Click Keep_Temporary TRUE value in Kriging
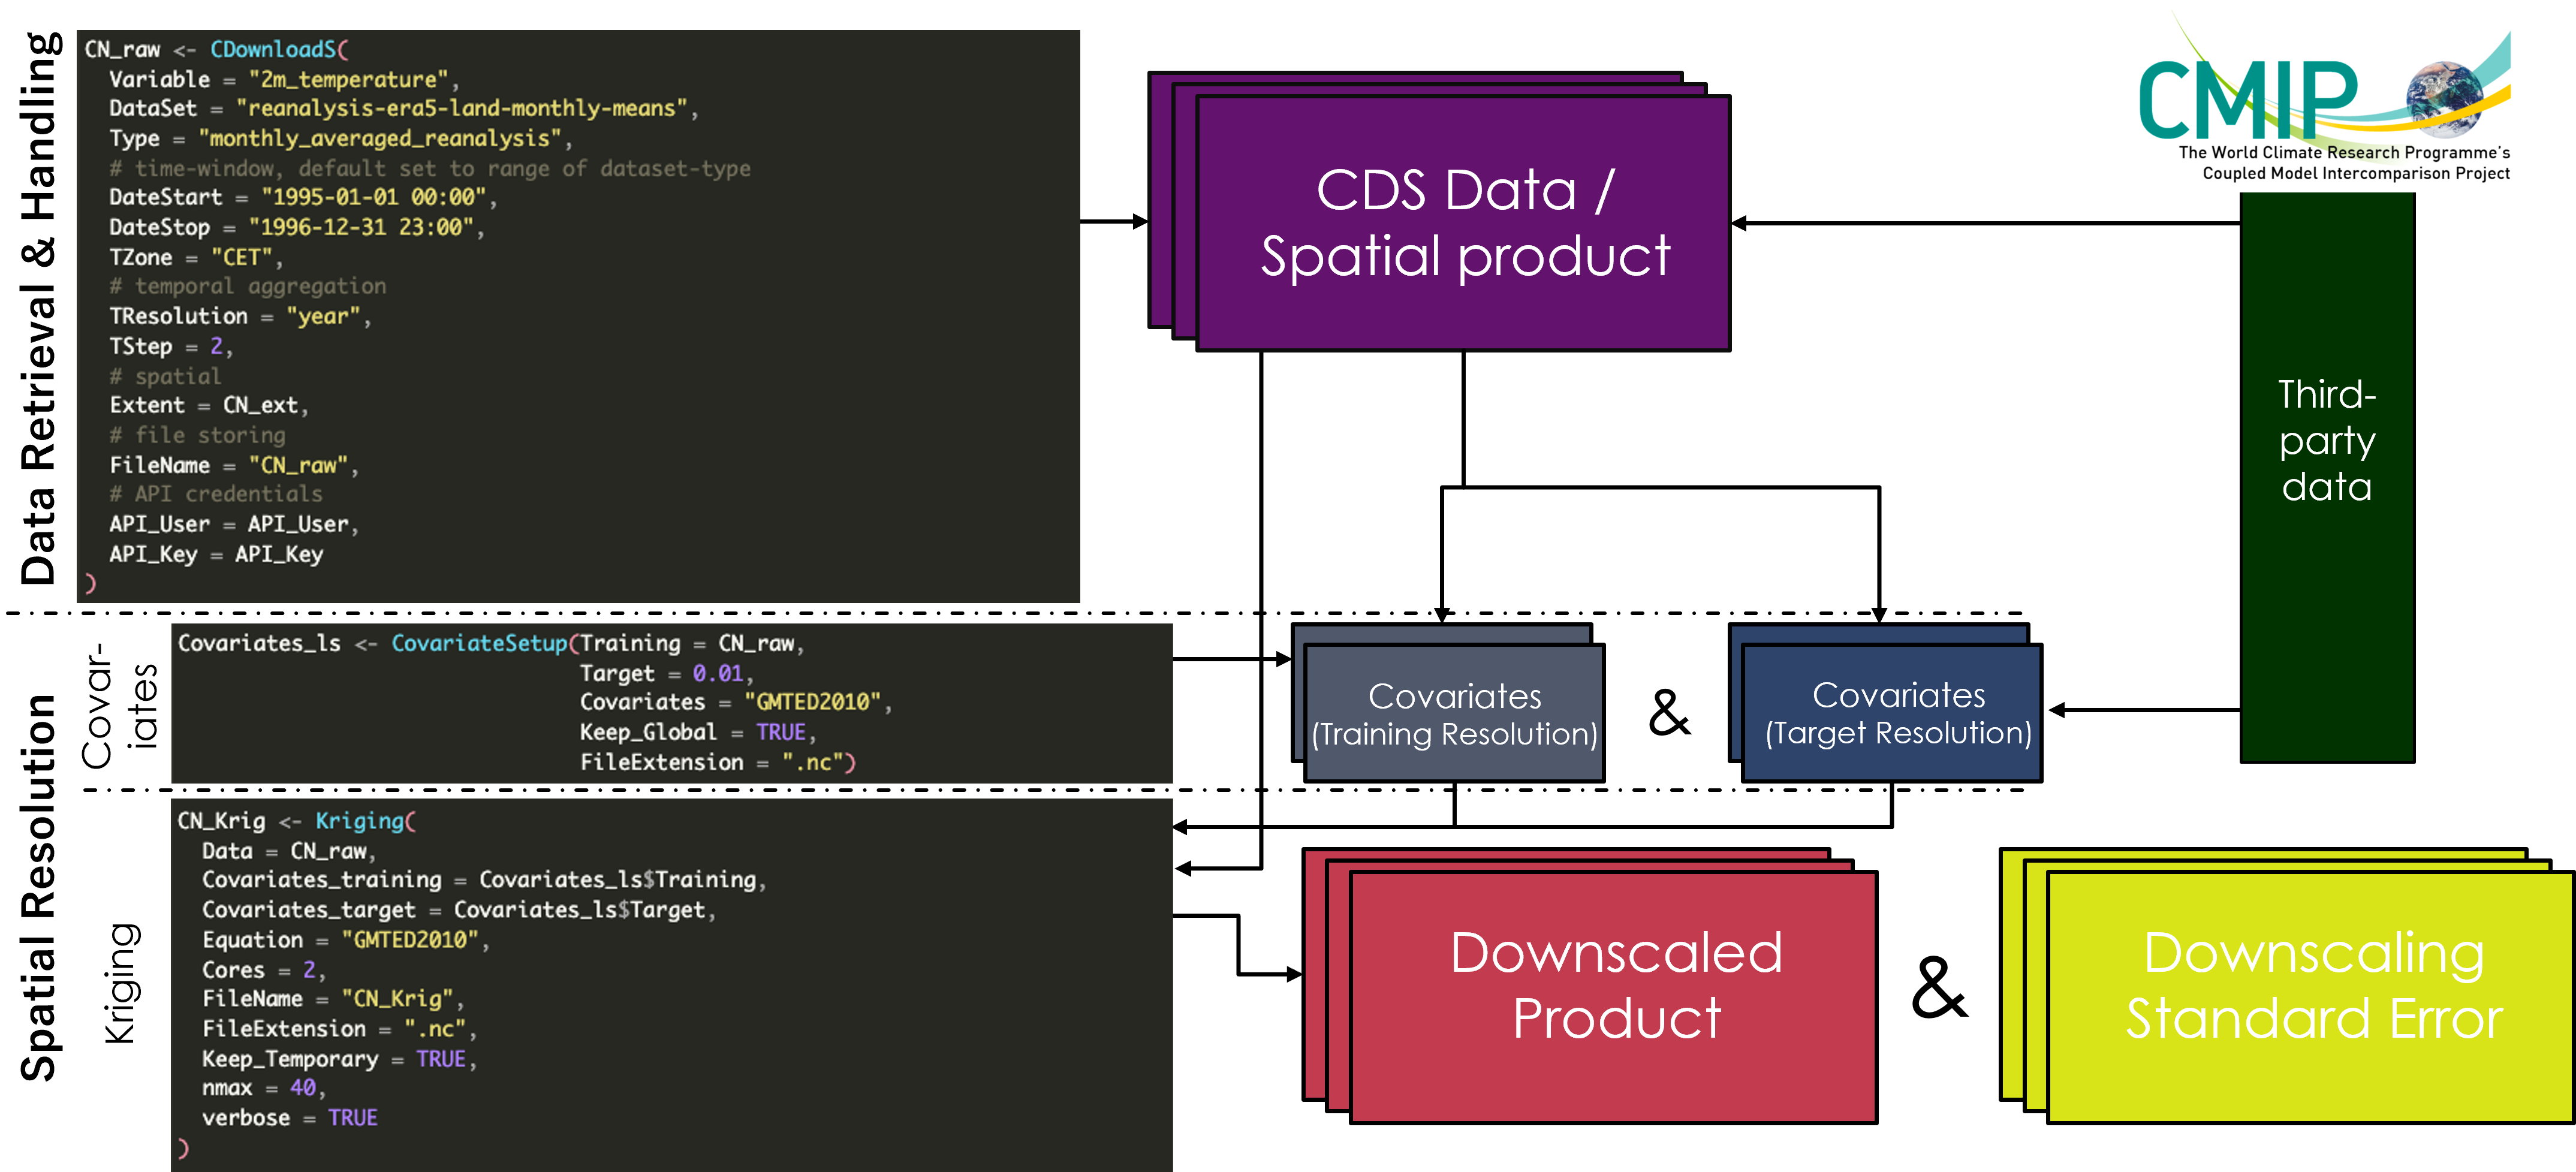 pyautogui.click(x=441, y=1058)
